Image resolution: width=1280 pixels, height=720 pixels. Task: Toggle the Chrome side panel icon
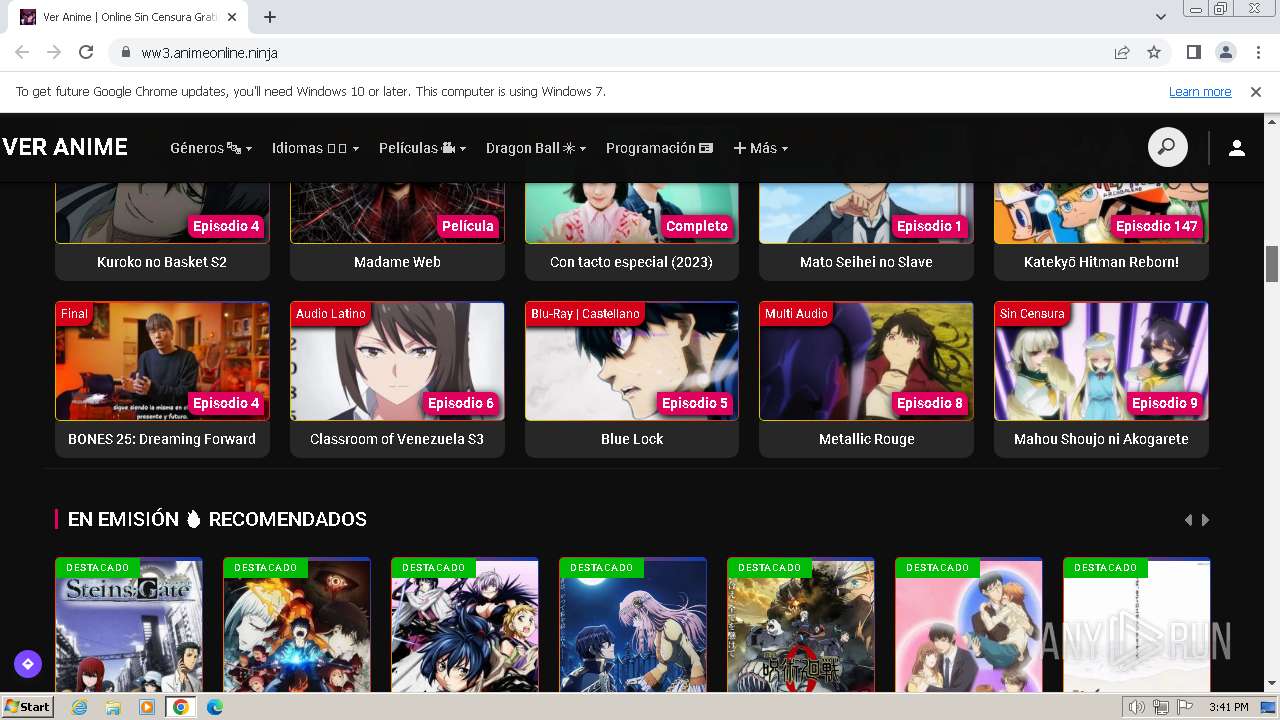tap(1194, 53)
